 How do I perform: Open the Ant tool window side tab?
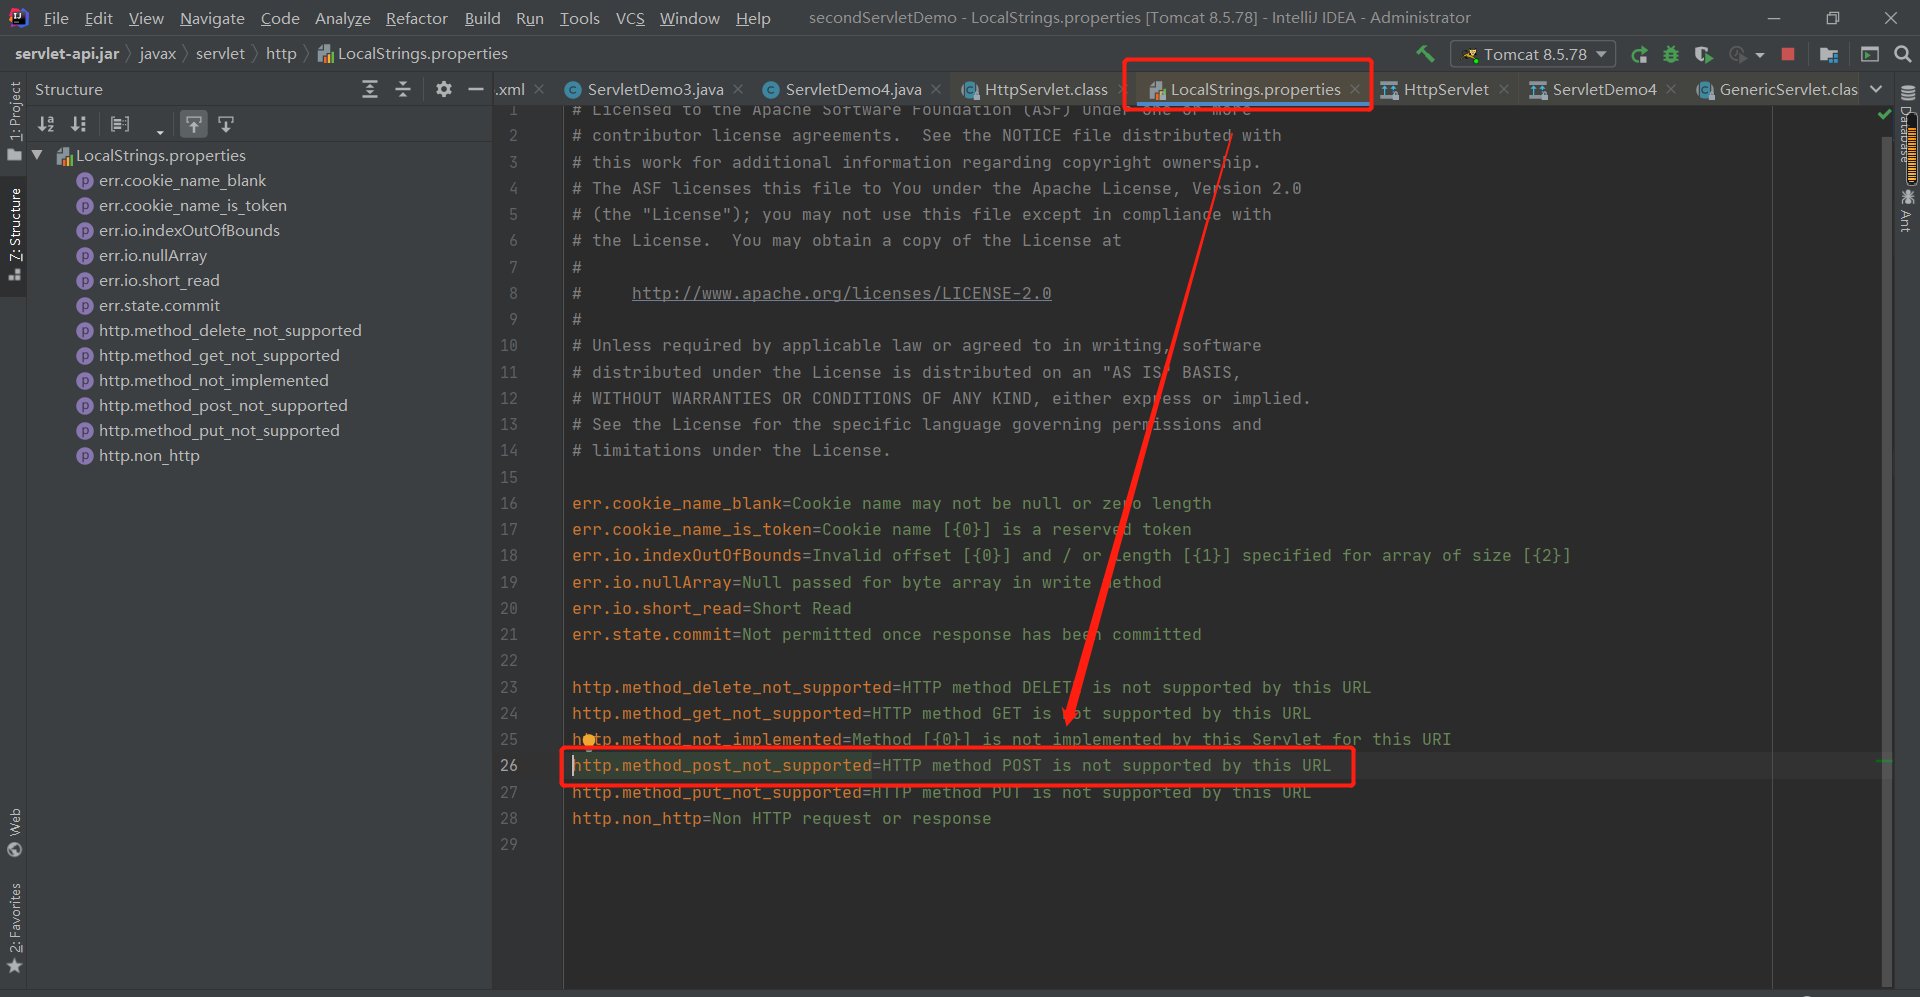point(1907,210)
